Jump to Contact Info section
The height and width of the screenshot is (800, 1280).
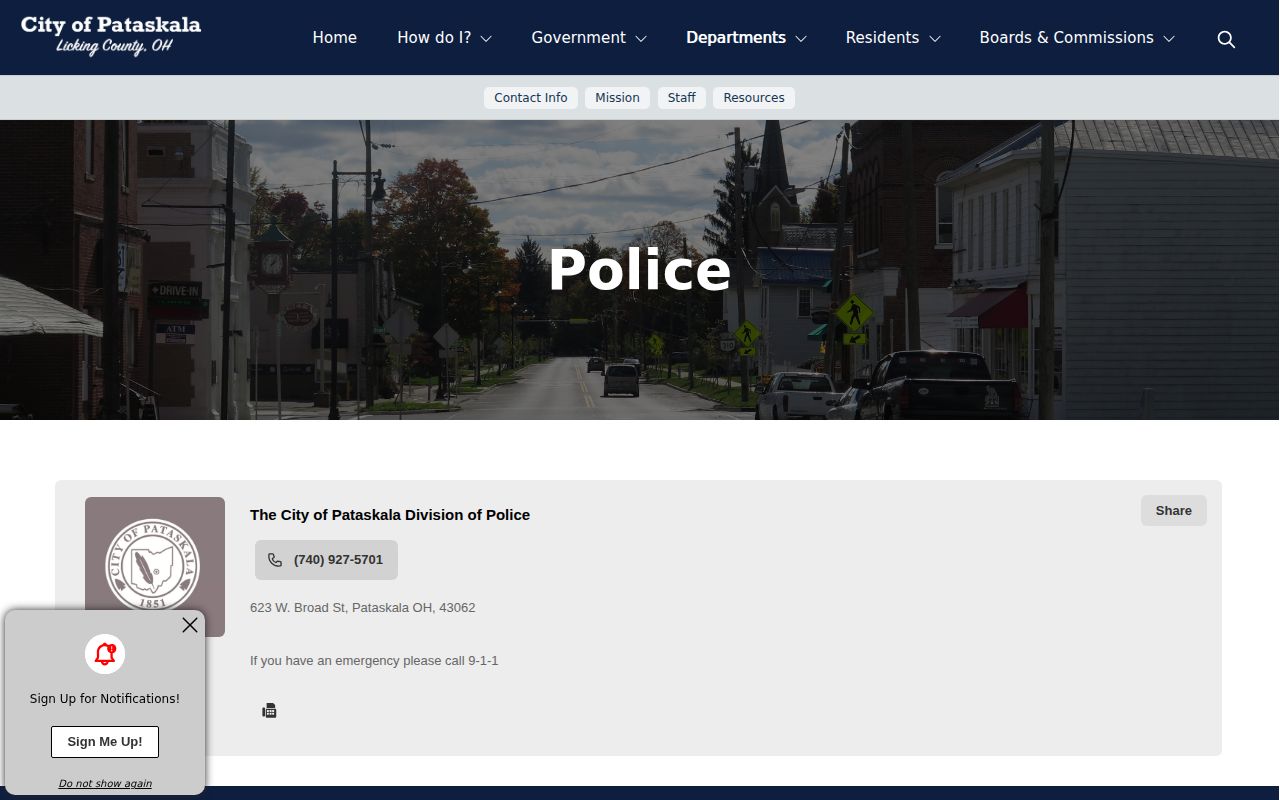[531, 97]
